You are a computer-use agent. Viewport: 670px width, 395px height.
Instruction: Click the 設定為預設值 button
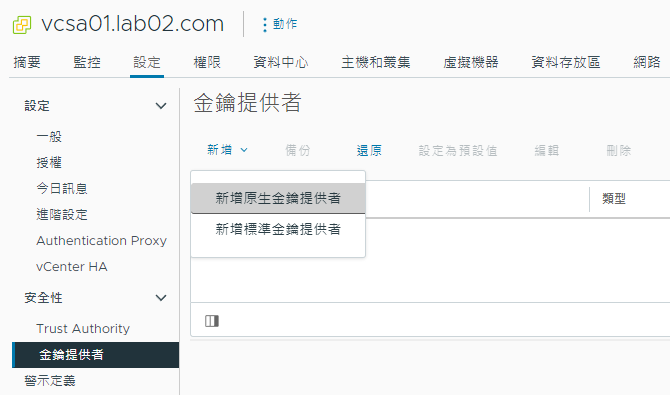458,150
